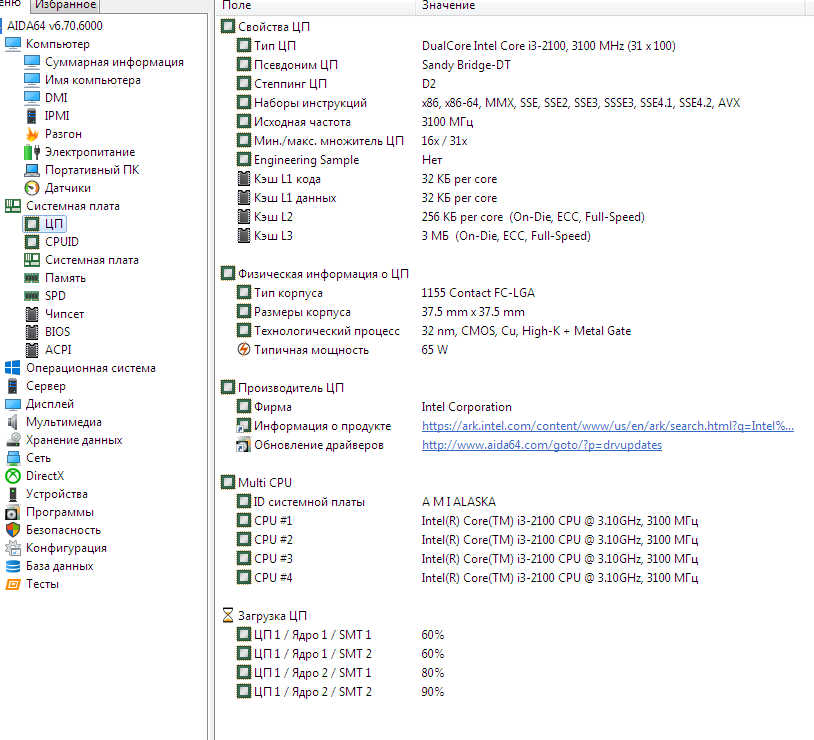Viewport: 814px width, 740px height.
Task: Open the ACPI chip icon
Action: (x=32, y=350)
